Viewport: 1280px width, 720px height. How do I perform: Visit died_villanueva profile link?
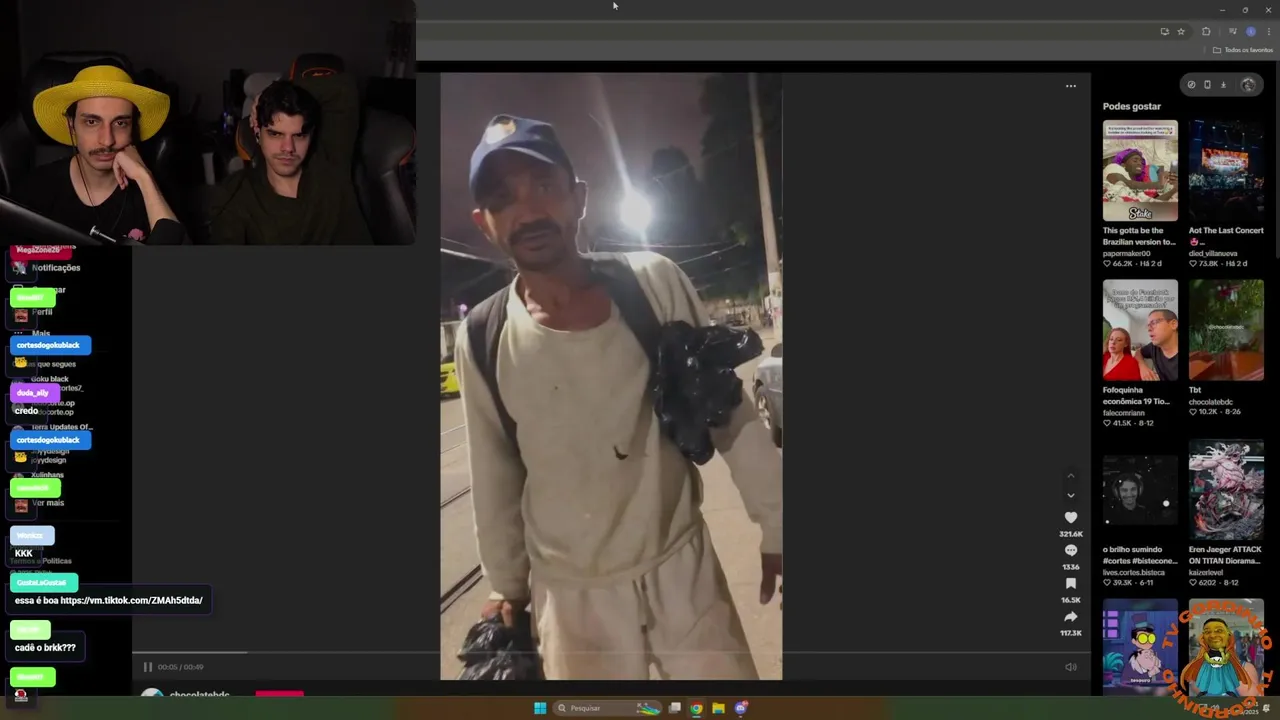1213,253
